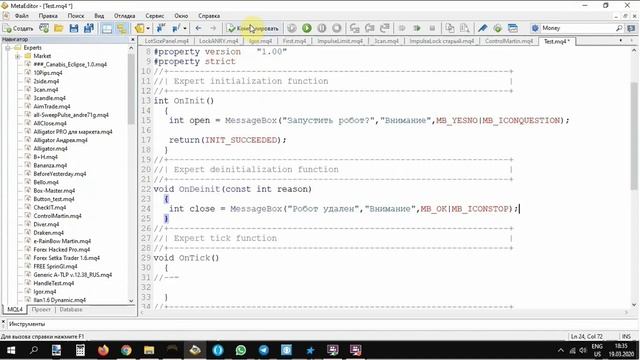Select the Test.mq4 tab

pos(557,41)
